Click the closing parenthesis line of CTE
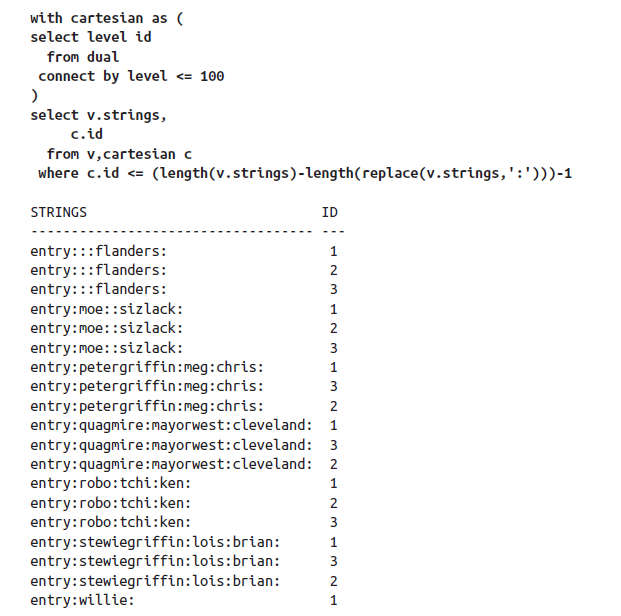This screenshot has height=616, width=621. point(34,96)
